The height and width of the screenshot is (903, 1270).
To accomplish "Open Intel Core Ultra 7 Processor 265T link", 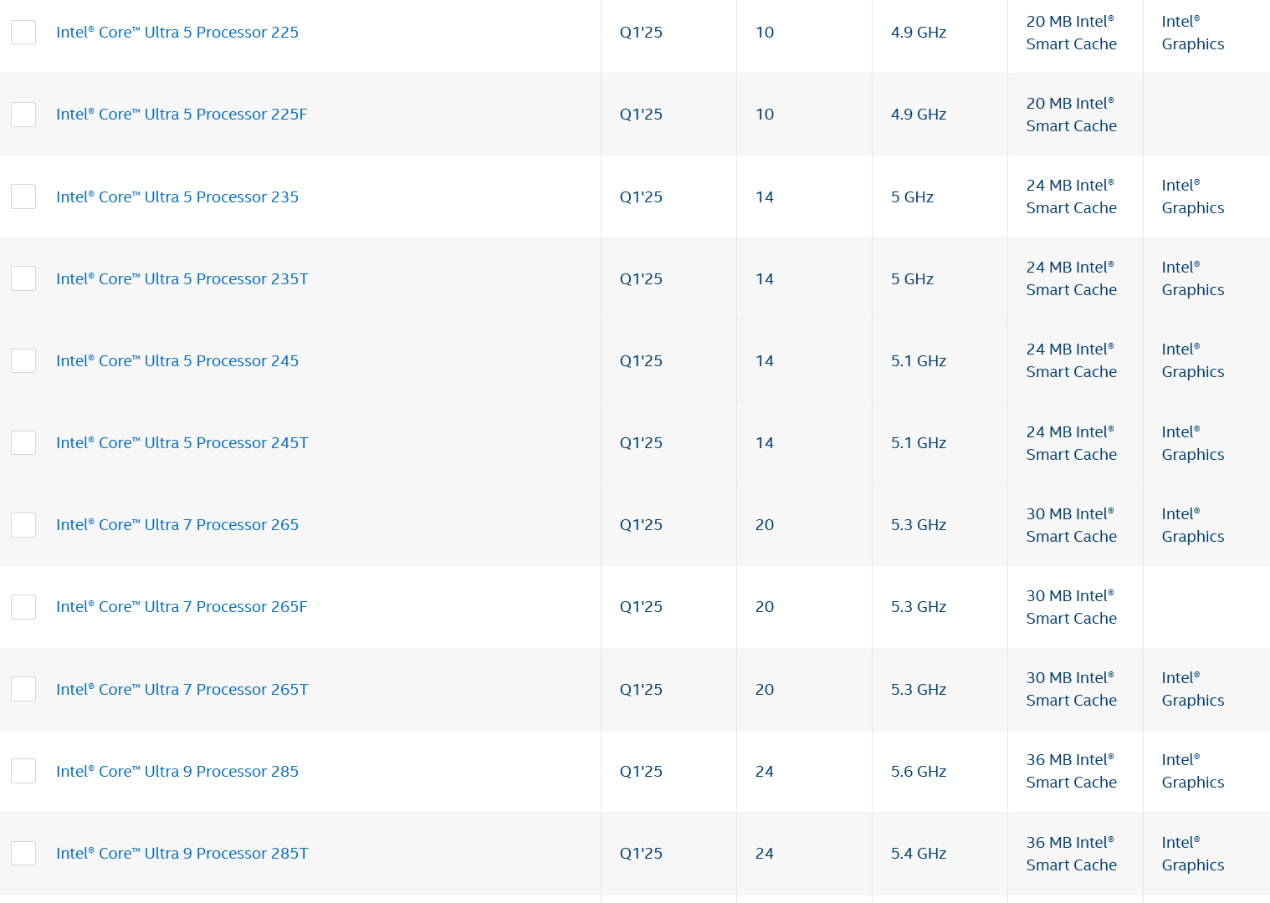I will 182,689.
